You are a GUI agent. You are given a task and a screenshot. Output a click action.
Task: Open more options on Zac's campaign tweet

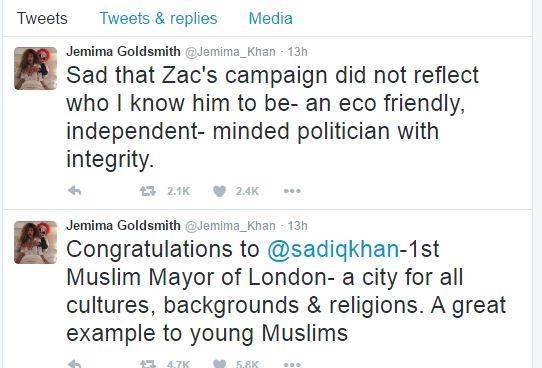coord(292,191)
